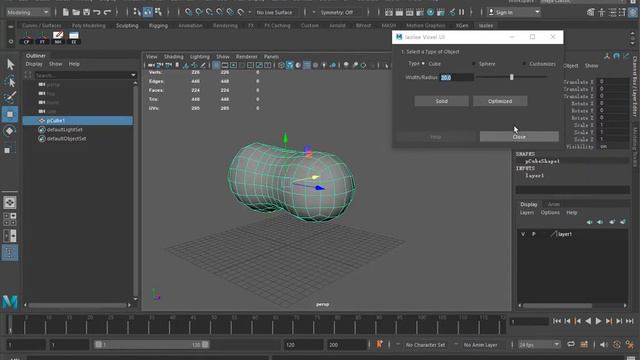Click Play backwards button
This screenshot has width=640, height=360.
coord(588,321)
